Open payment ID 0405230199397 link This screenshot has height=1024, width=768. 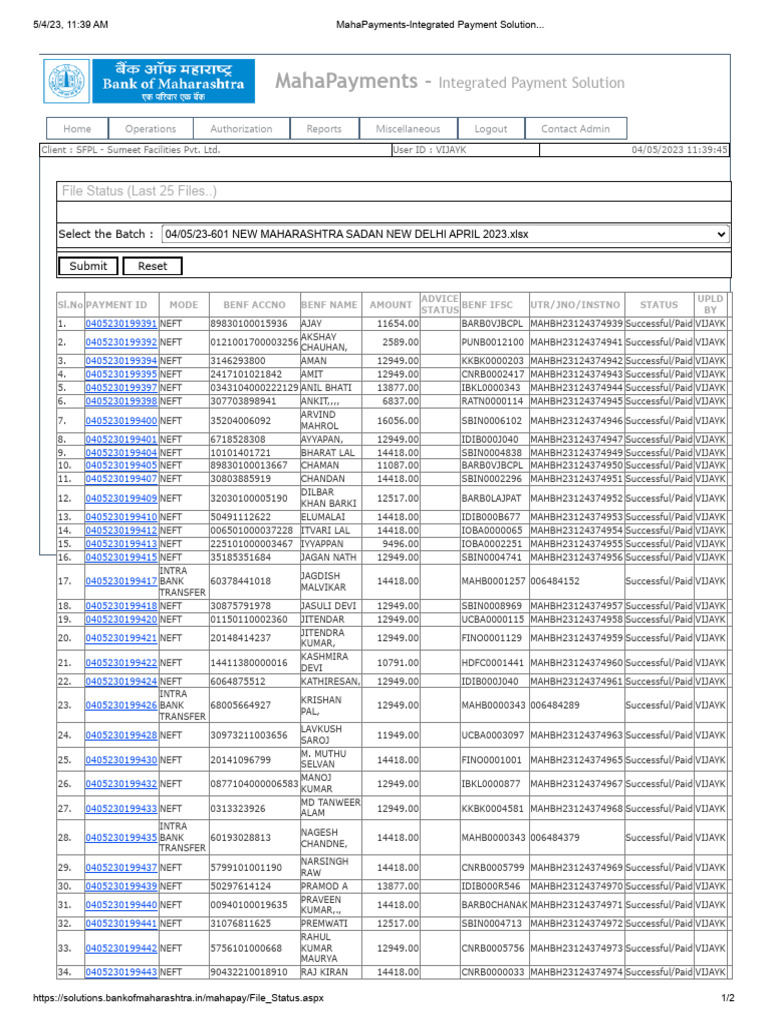click(x=121, y=388)
